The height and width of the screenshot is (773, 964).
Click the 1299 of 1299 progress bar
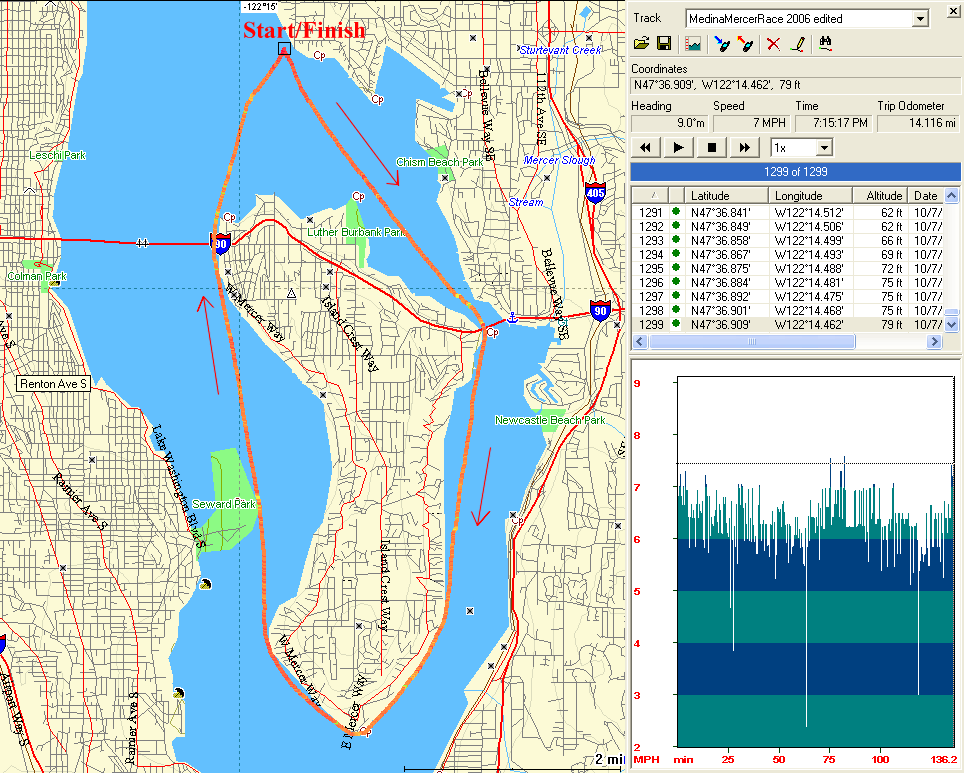[x=795, y=171]
